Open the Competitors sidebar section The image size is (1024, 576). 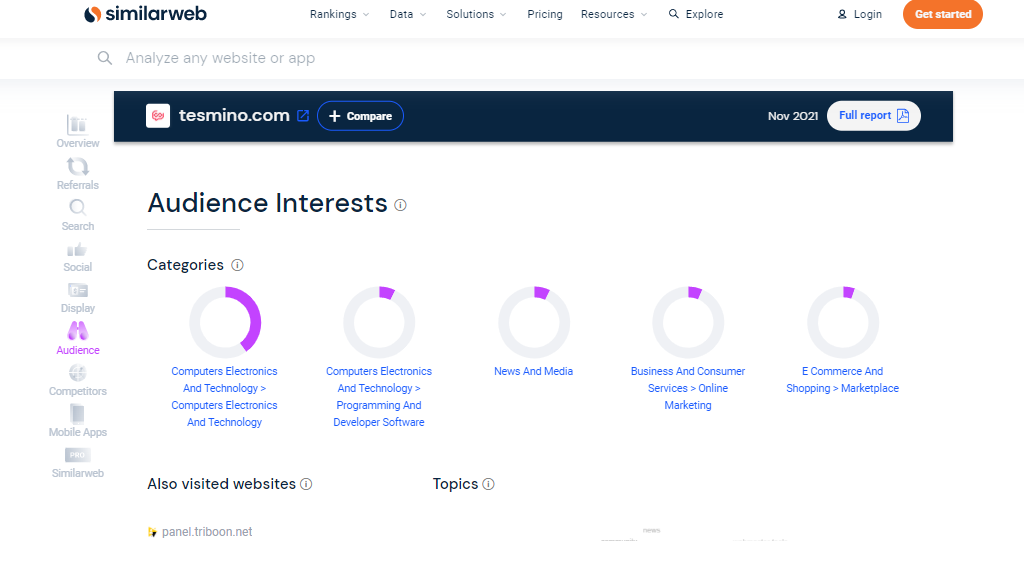pyautogui.click(x=78, y=380)
